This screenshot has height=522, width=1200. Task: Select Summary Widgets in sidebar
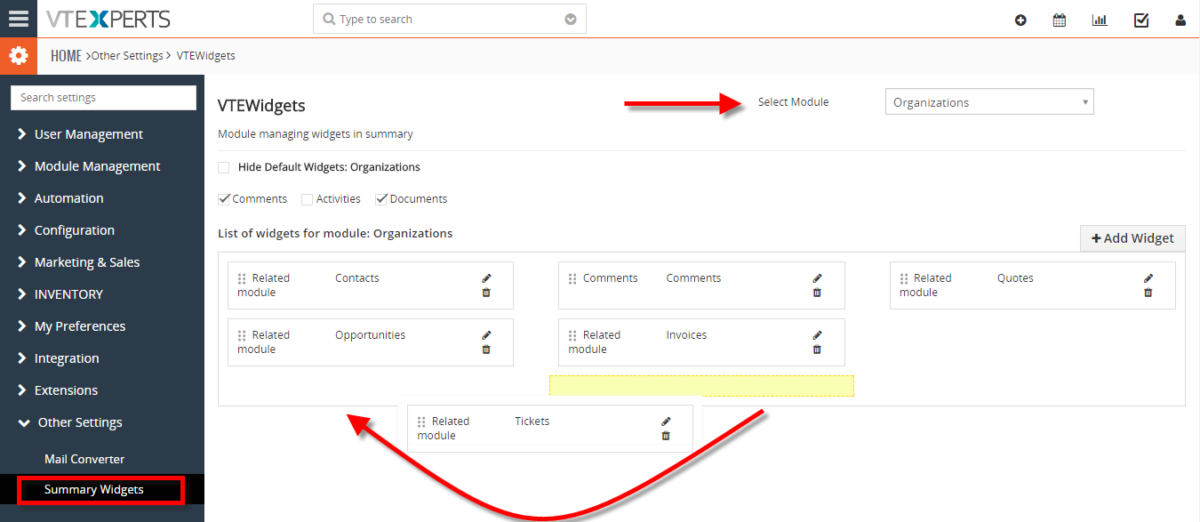tap(94, 489)
